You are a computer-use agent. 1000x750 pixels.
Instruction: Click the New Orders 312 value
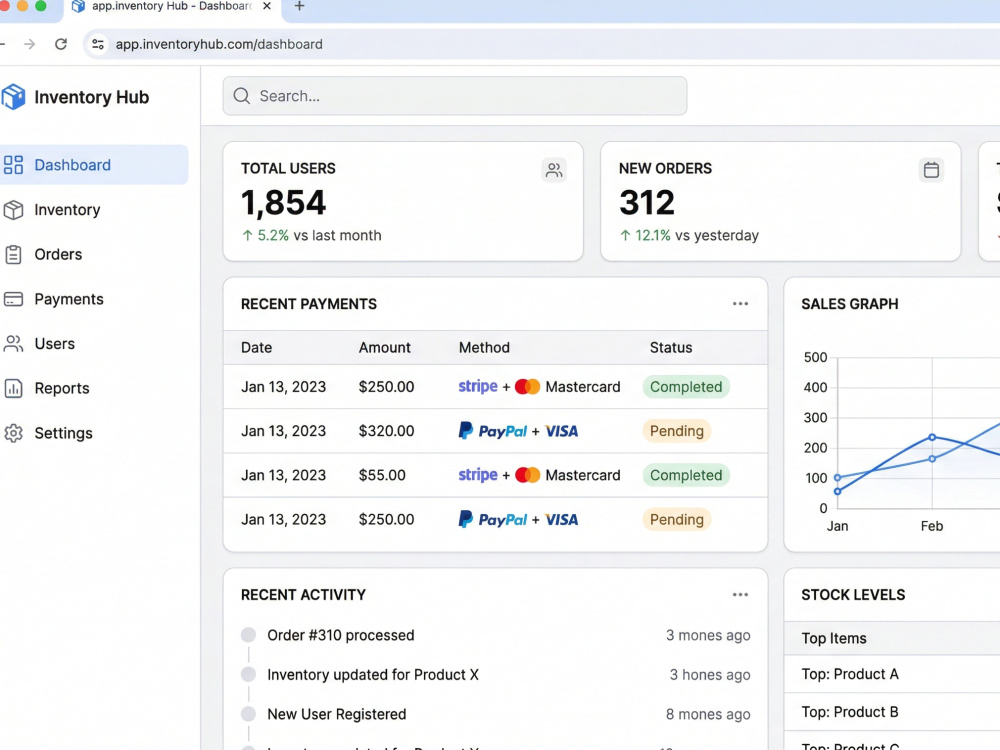(x=647, y=203)
